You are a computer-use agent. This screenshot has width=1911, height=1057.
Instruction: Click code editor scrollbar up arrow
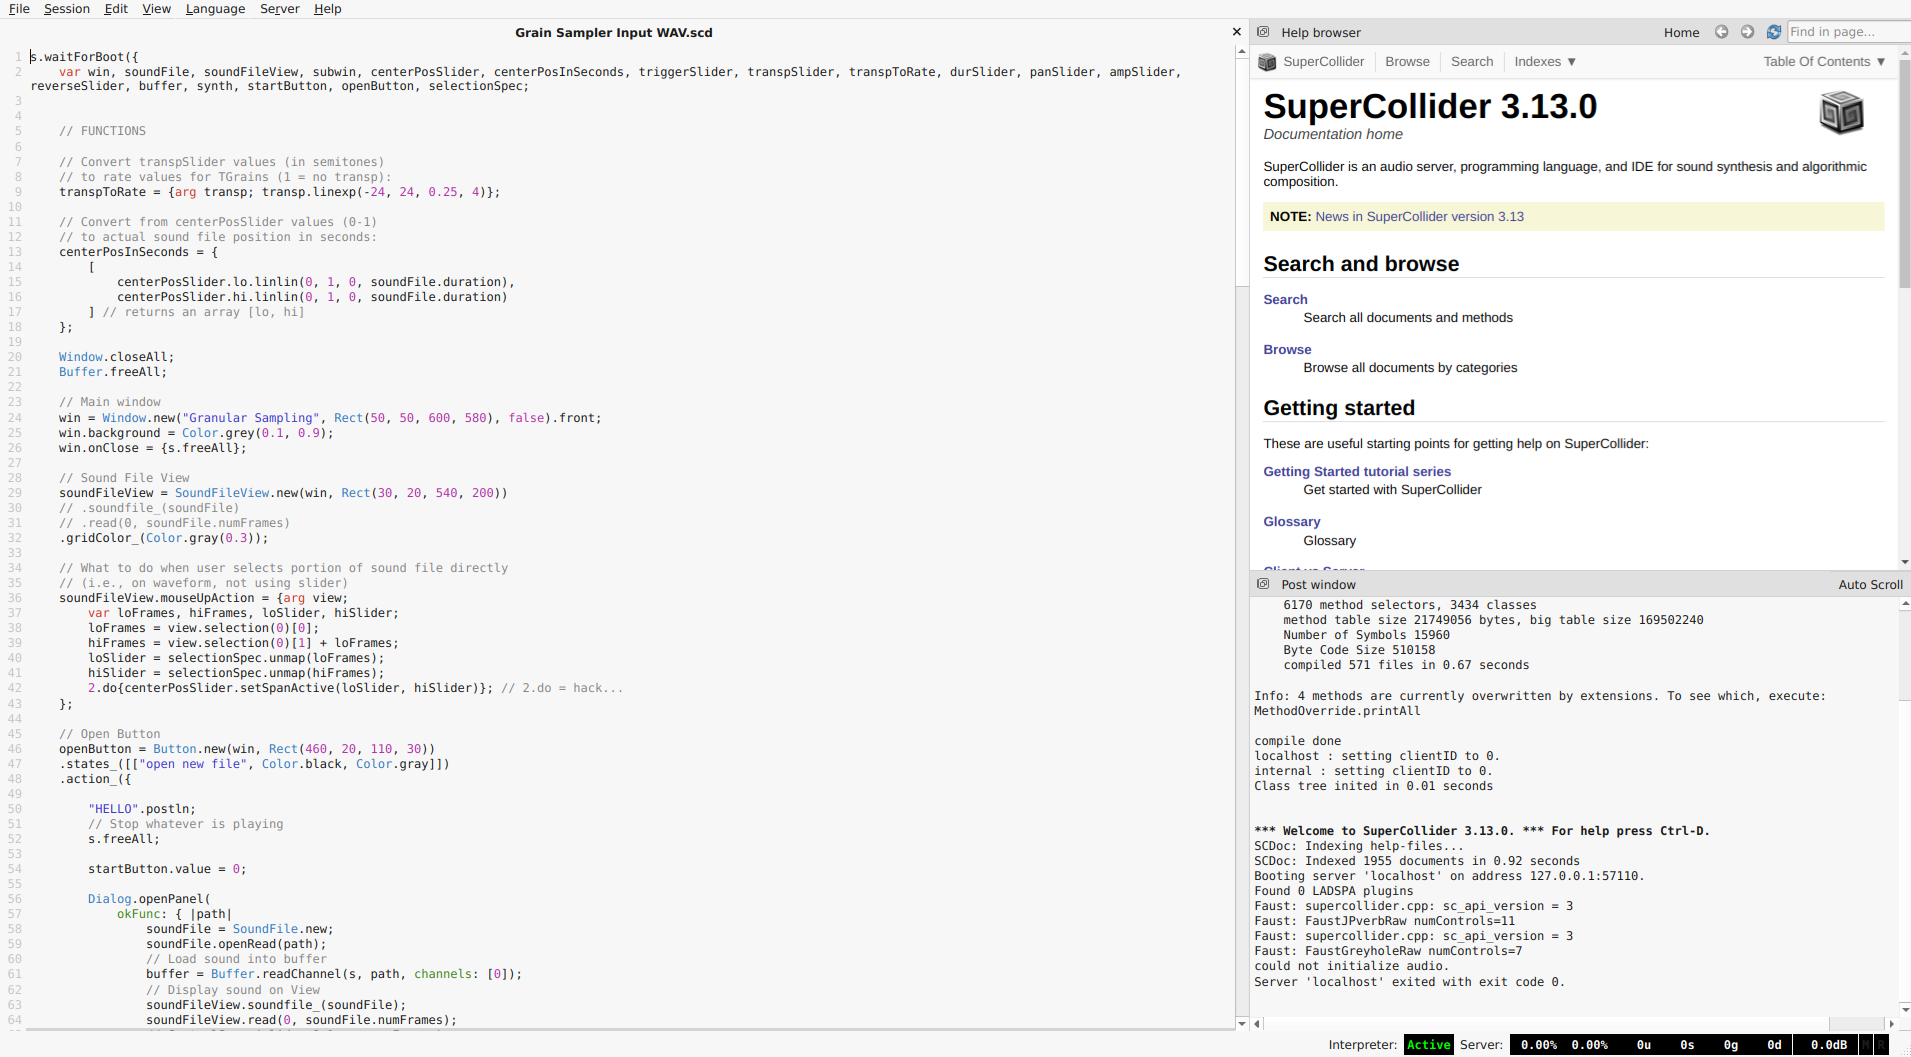1242,50
